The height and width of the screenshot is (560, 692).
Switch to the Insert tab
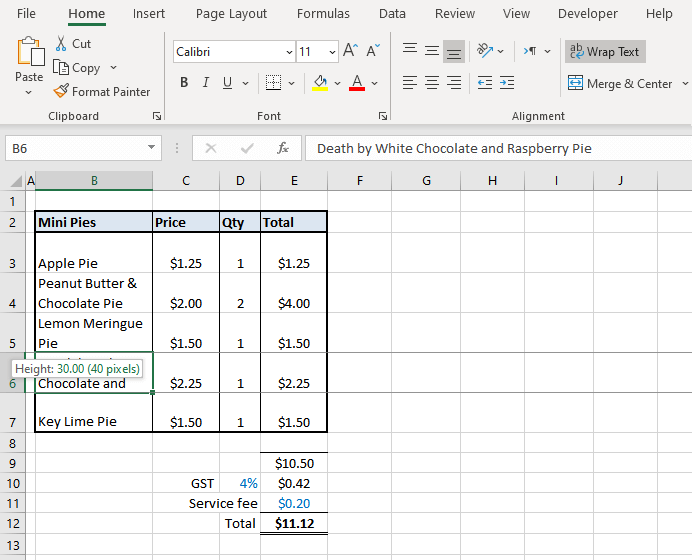tap(149, 13)
